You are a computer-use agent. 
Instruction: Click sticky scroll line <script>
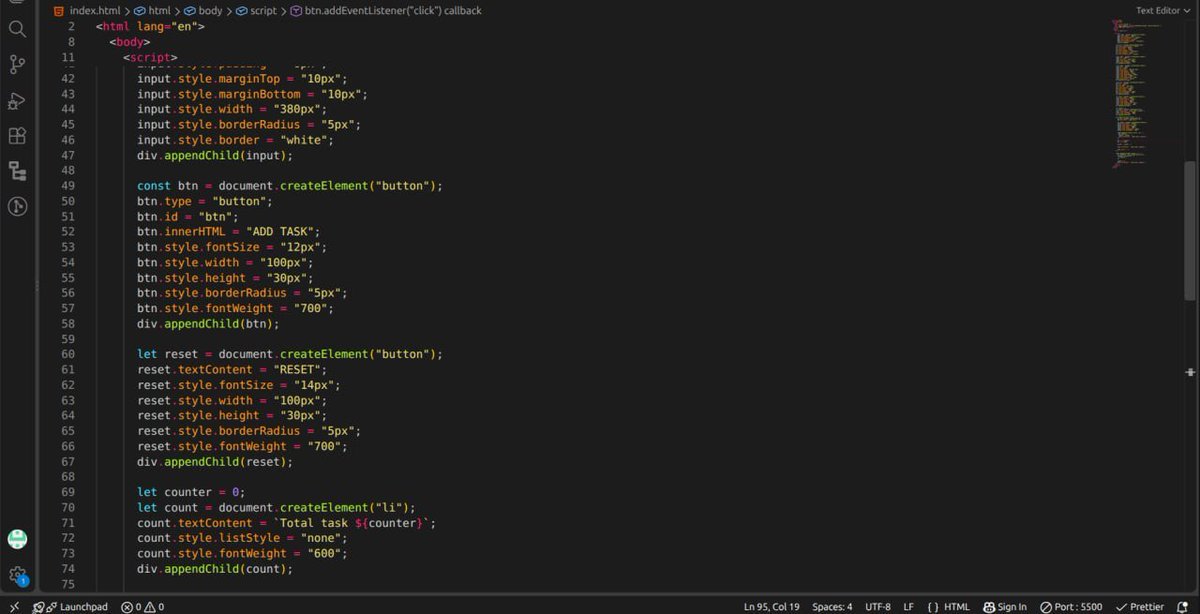(150, 57)
